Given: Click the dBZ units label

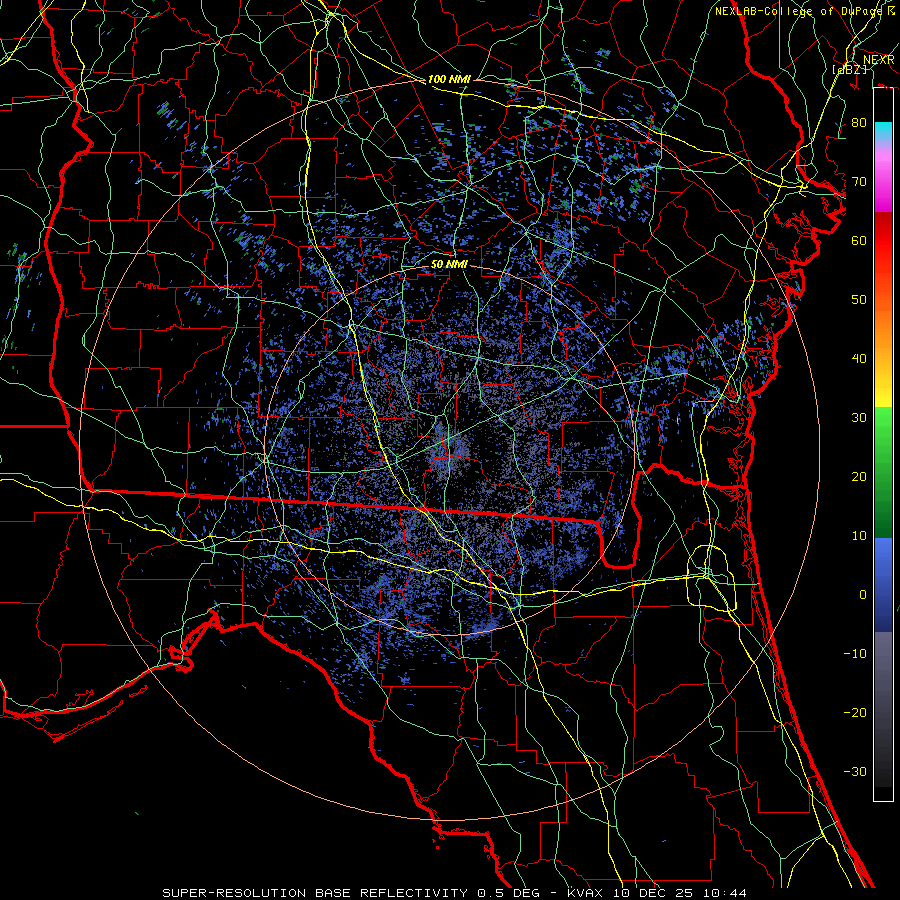Looking at the screenshot, I should (x=849, y=69).
